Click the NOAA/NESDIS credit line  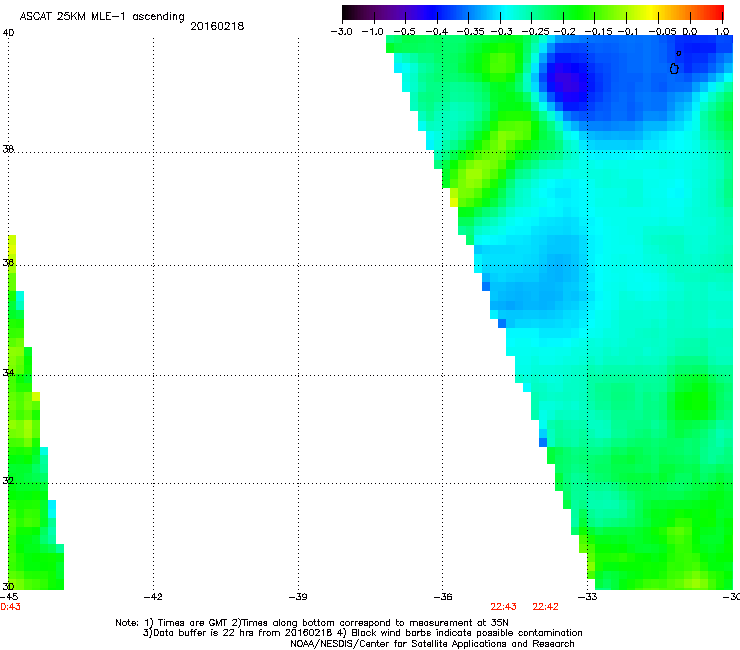[432, 644]
